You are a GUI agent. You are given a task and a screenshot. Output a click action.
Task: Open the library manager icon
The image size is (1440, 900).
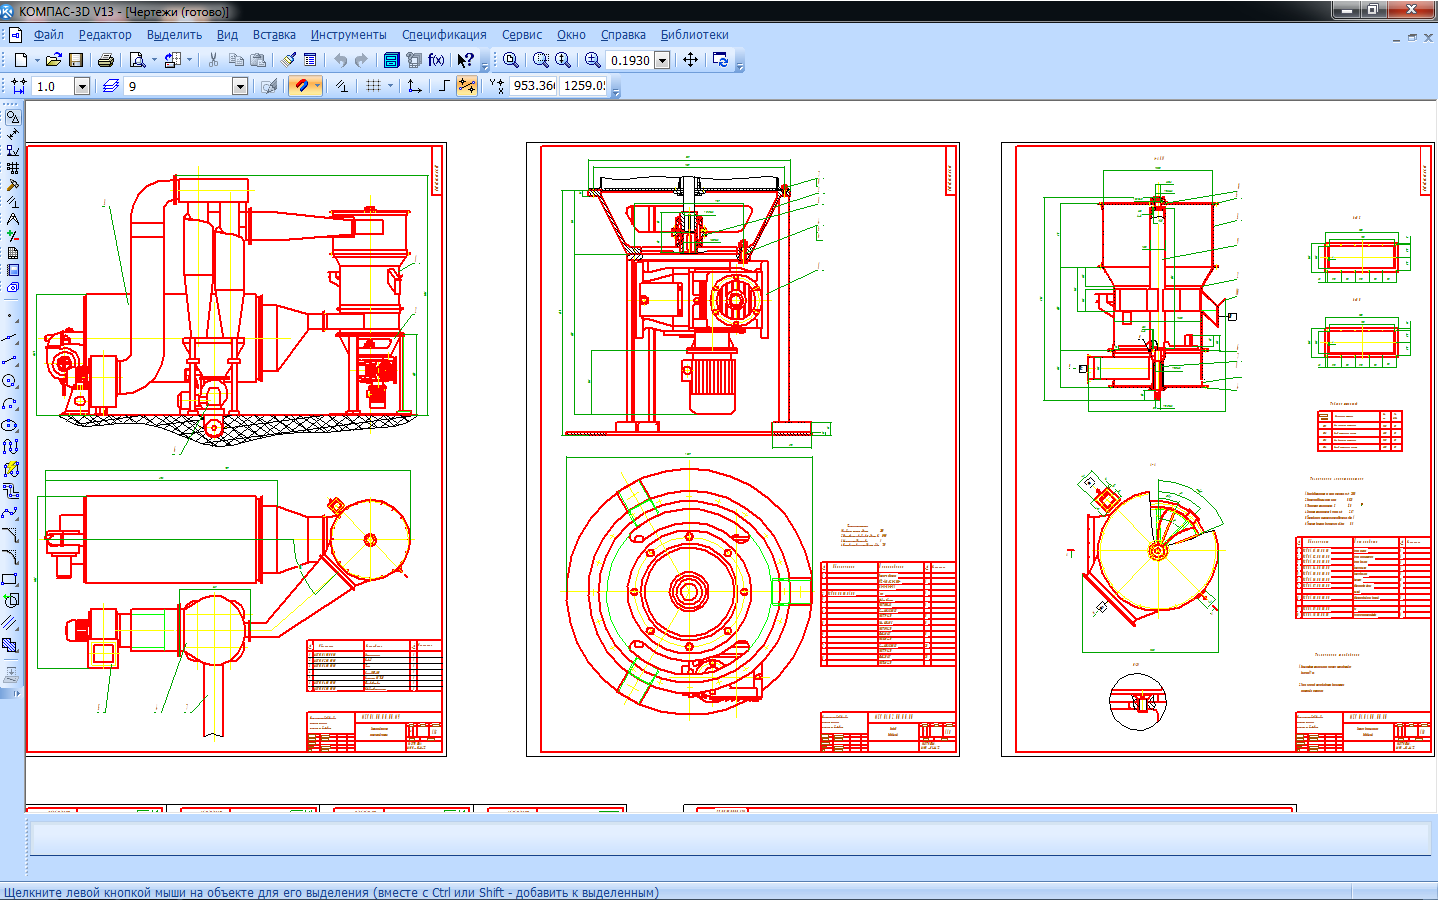[392, 60]
